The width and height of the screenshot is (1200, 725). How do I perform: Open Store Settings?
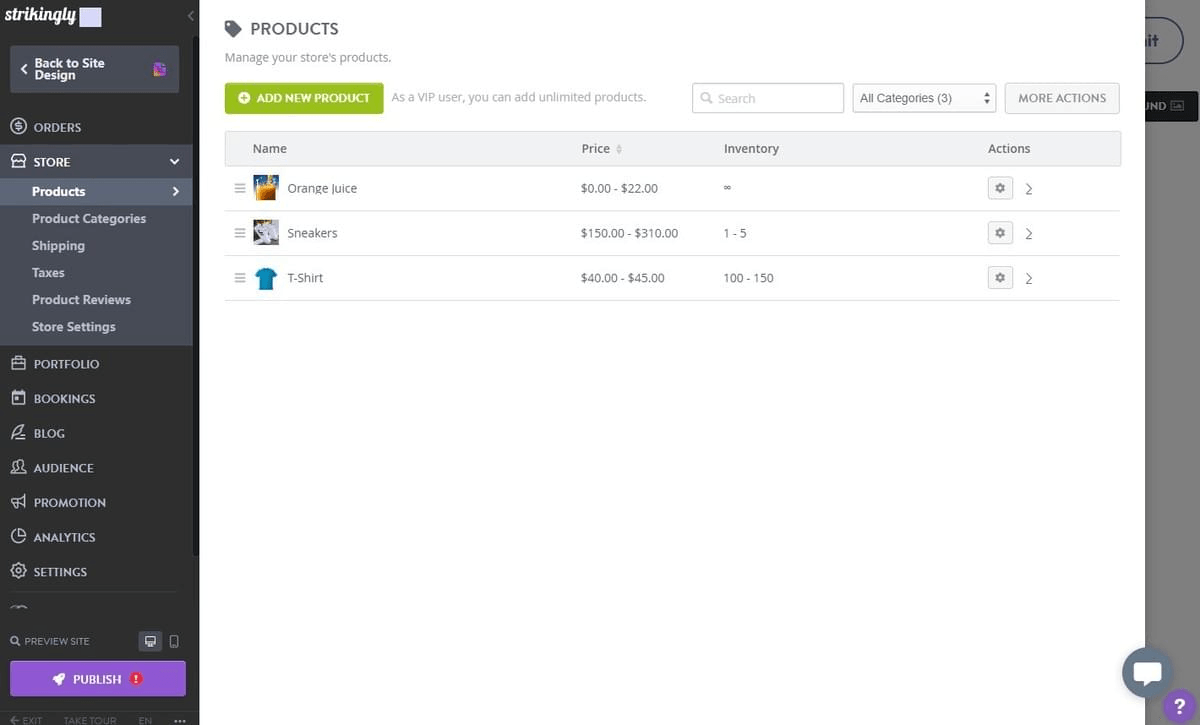click(x=73, y=326)
